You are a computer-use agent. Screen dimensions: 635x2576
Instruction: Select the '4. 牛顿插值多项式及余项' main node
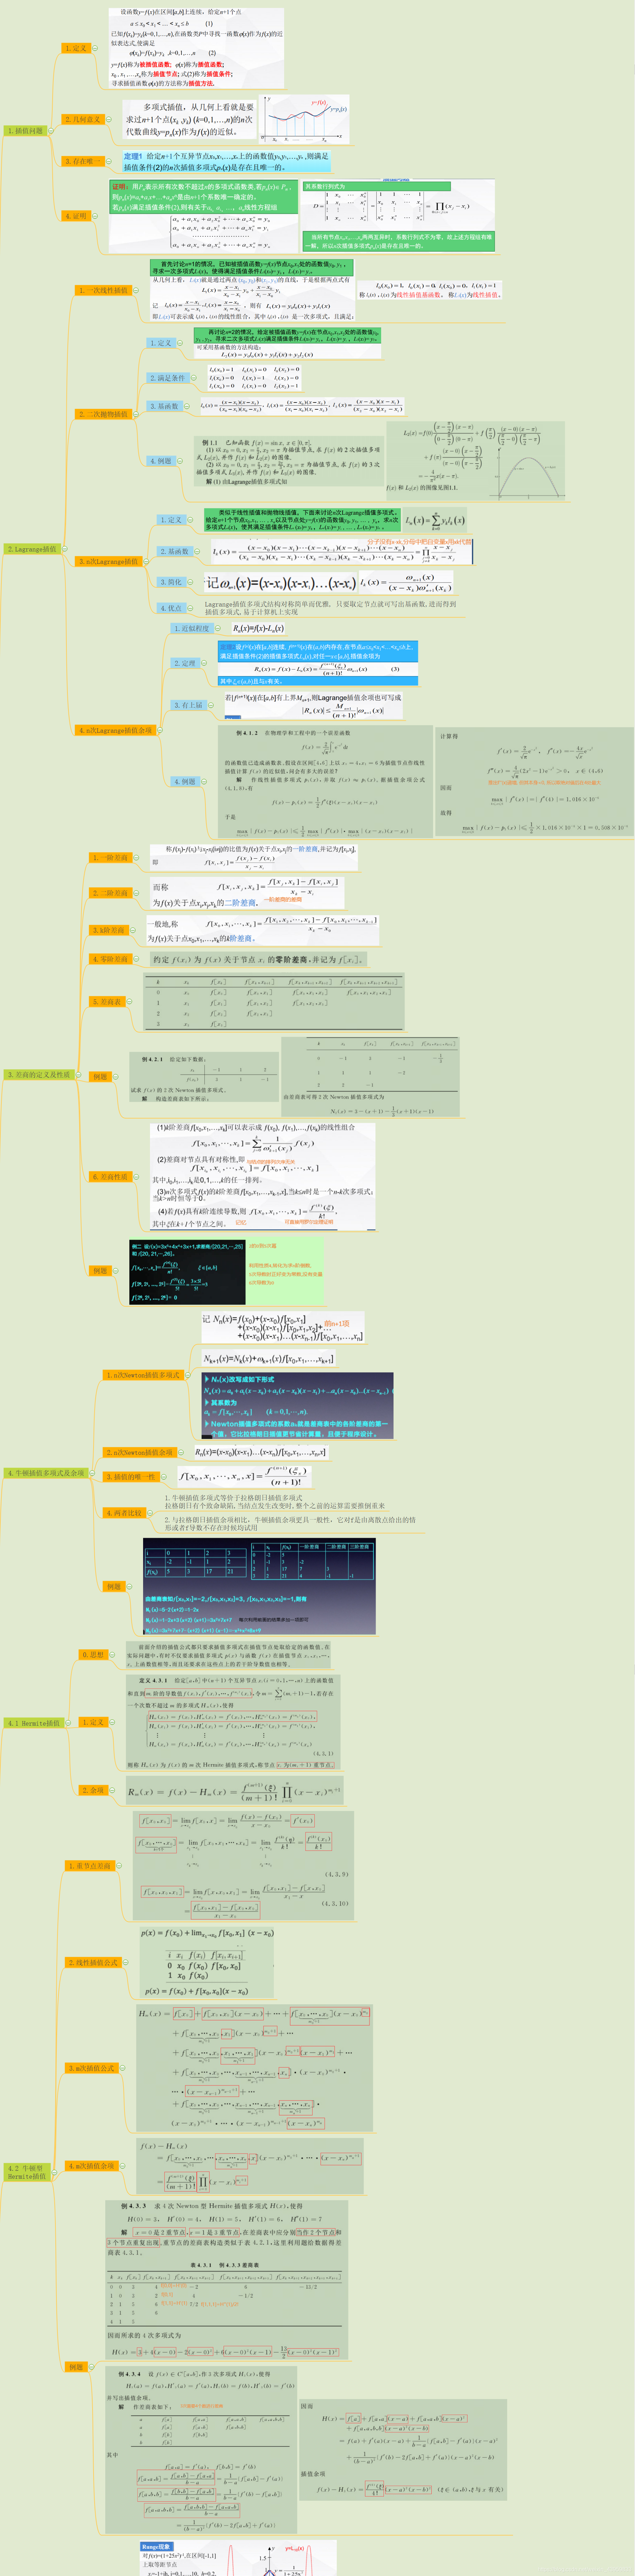(x=46, y=1473)
